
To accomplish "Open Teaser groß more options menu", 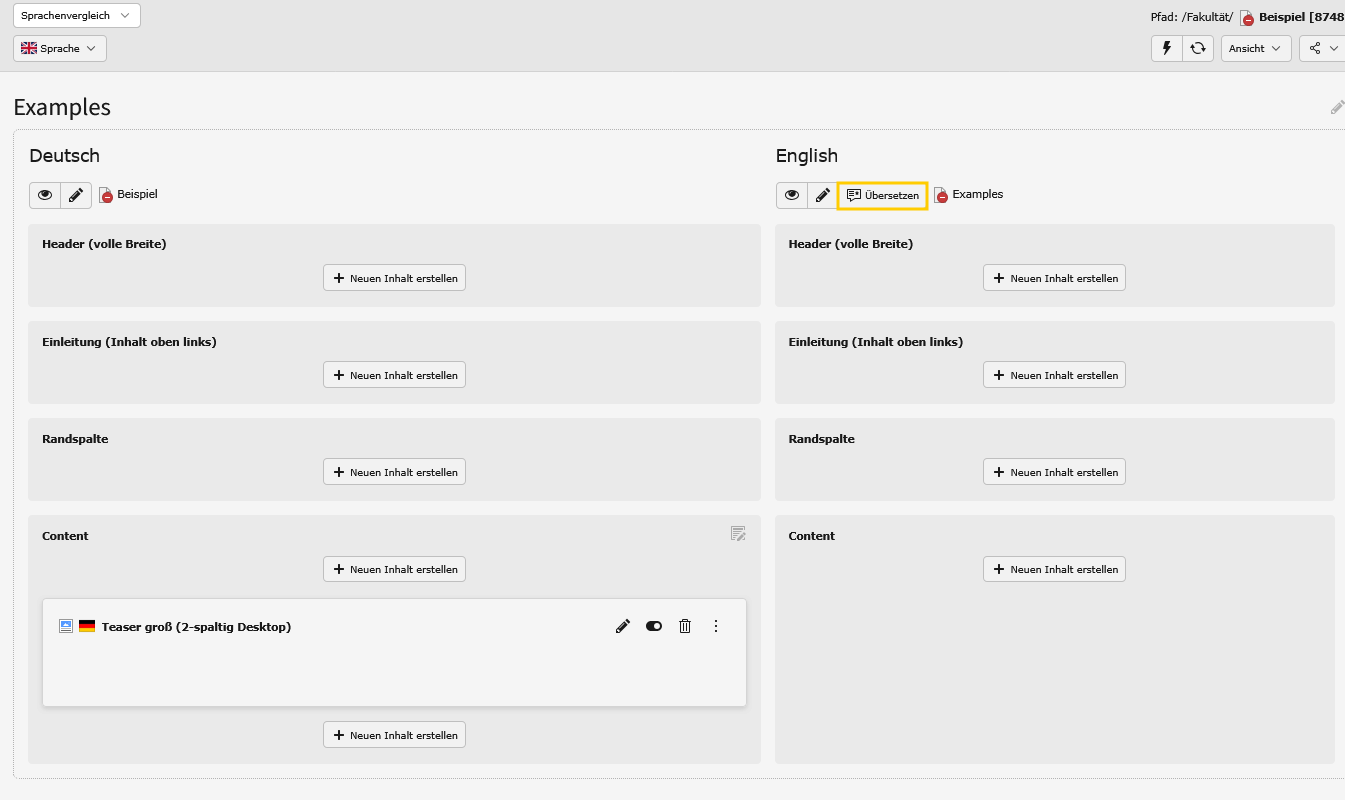I will click(716, 626).
